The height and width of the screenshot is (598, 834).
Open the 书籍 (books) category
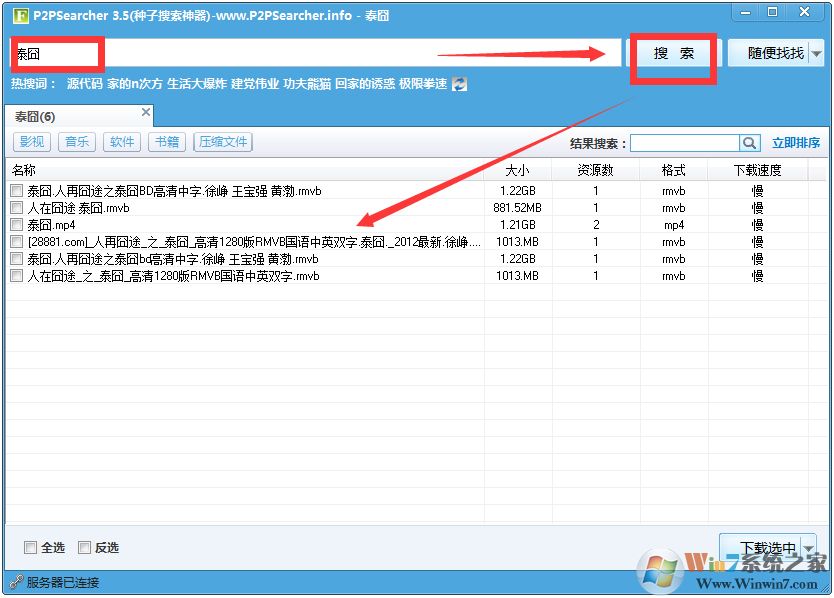point(166,141)
